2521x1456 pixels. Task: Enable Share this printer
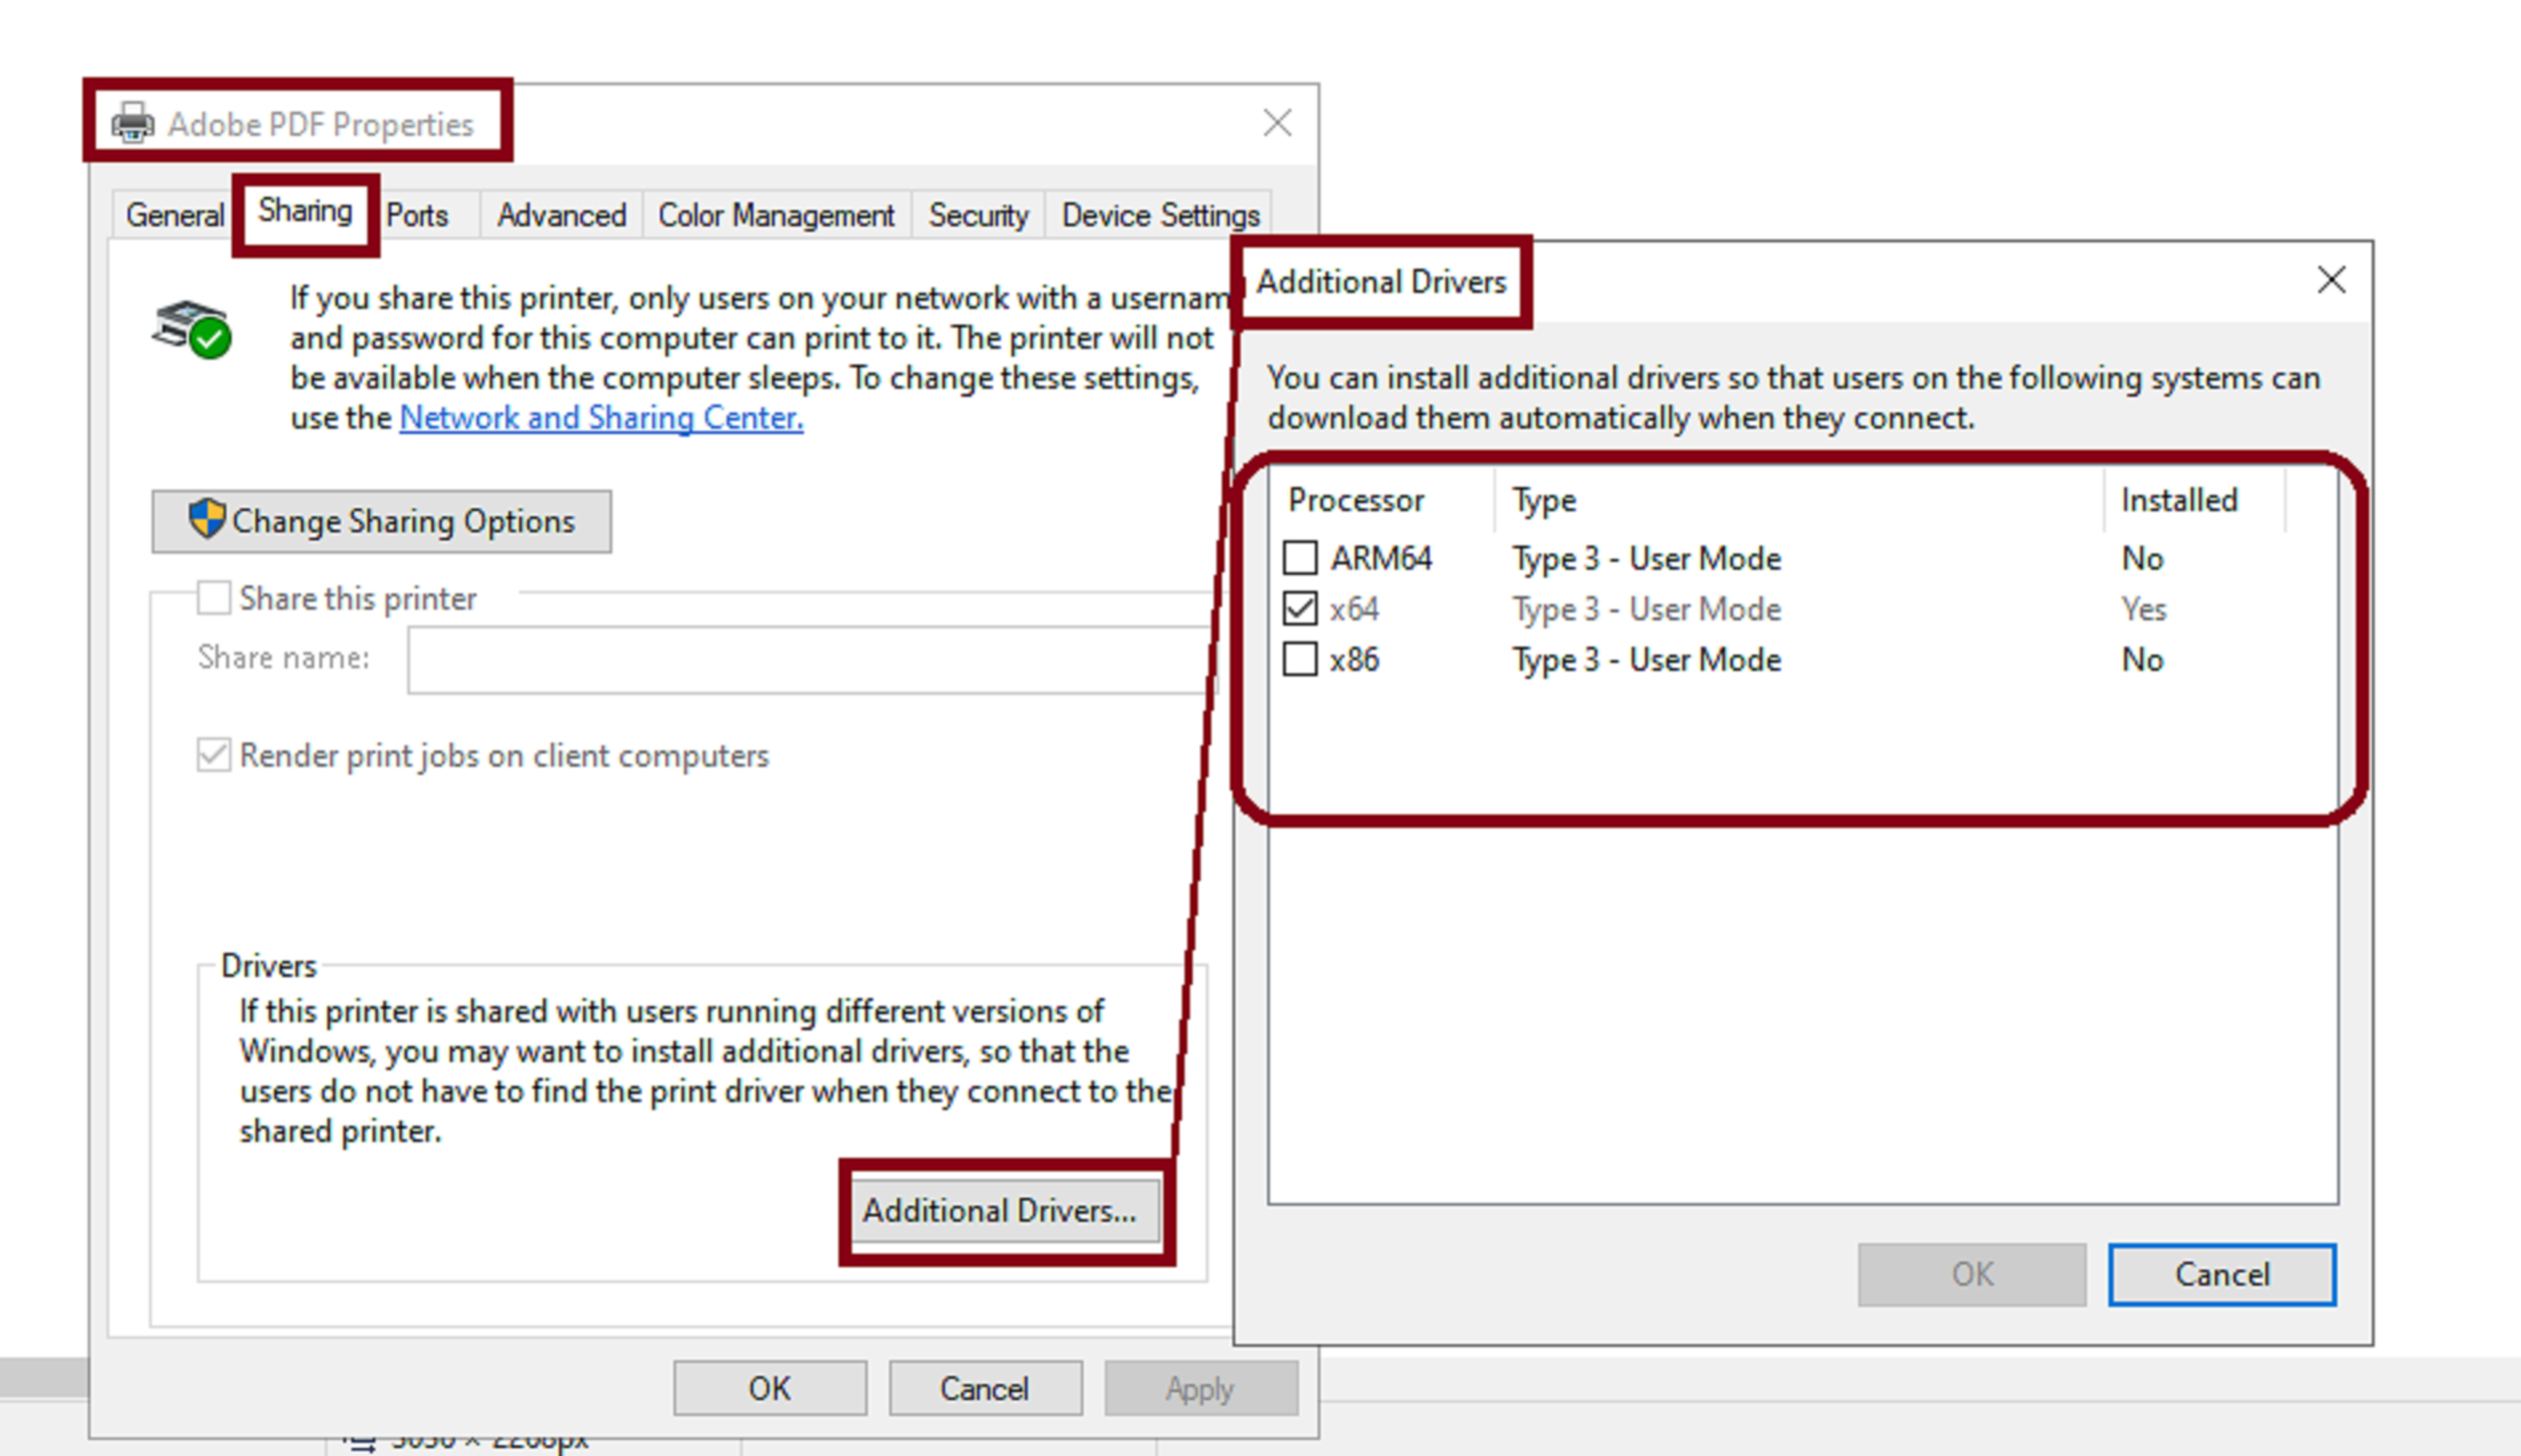pyautogui.click(x=213, y=597)
